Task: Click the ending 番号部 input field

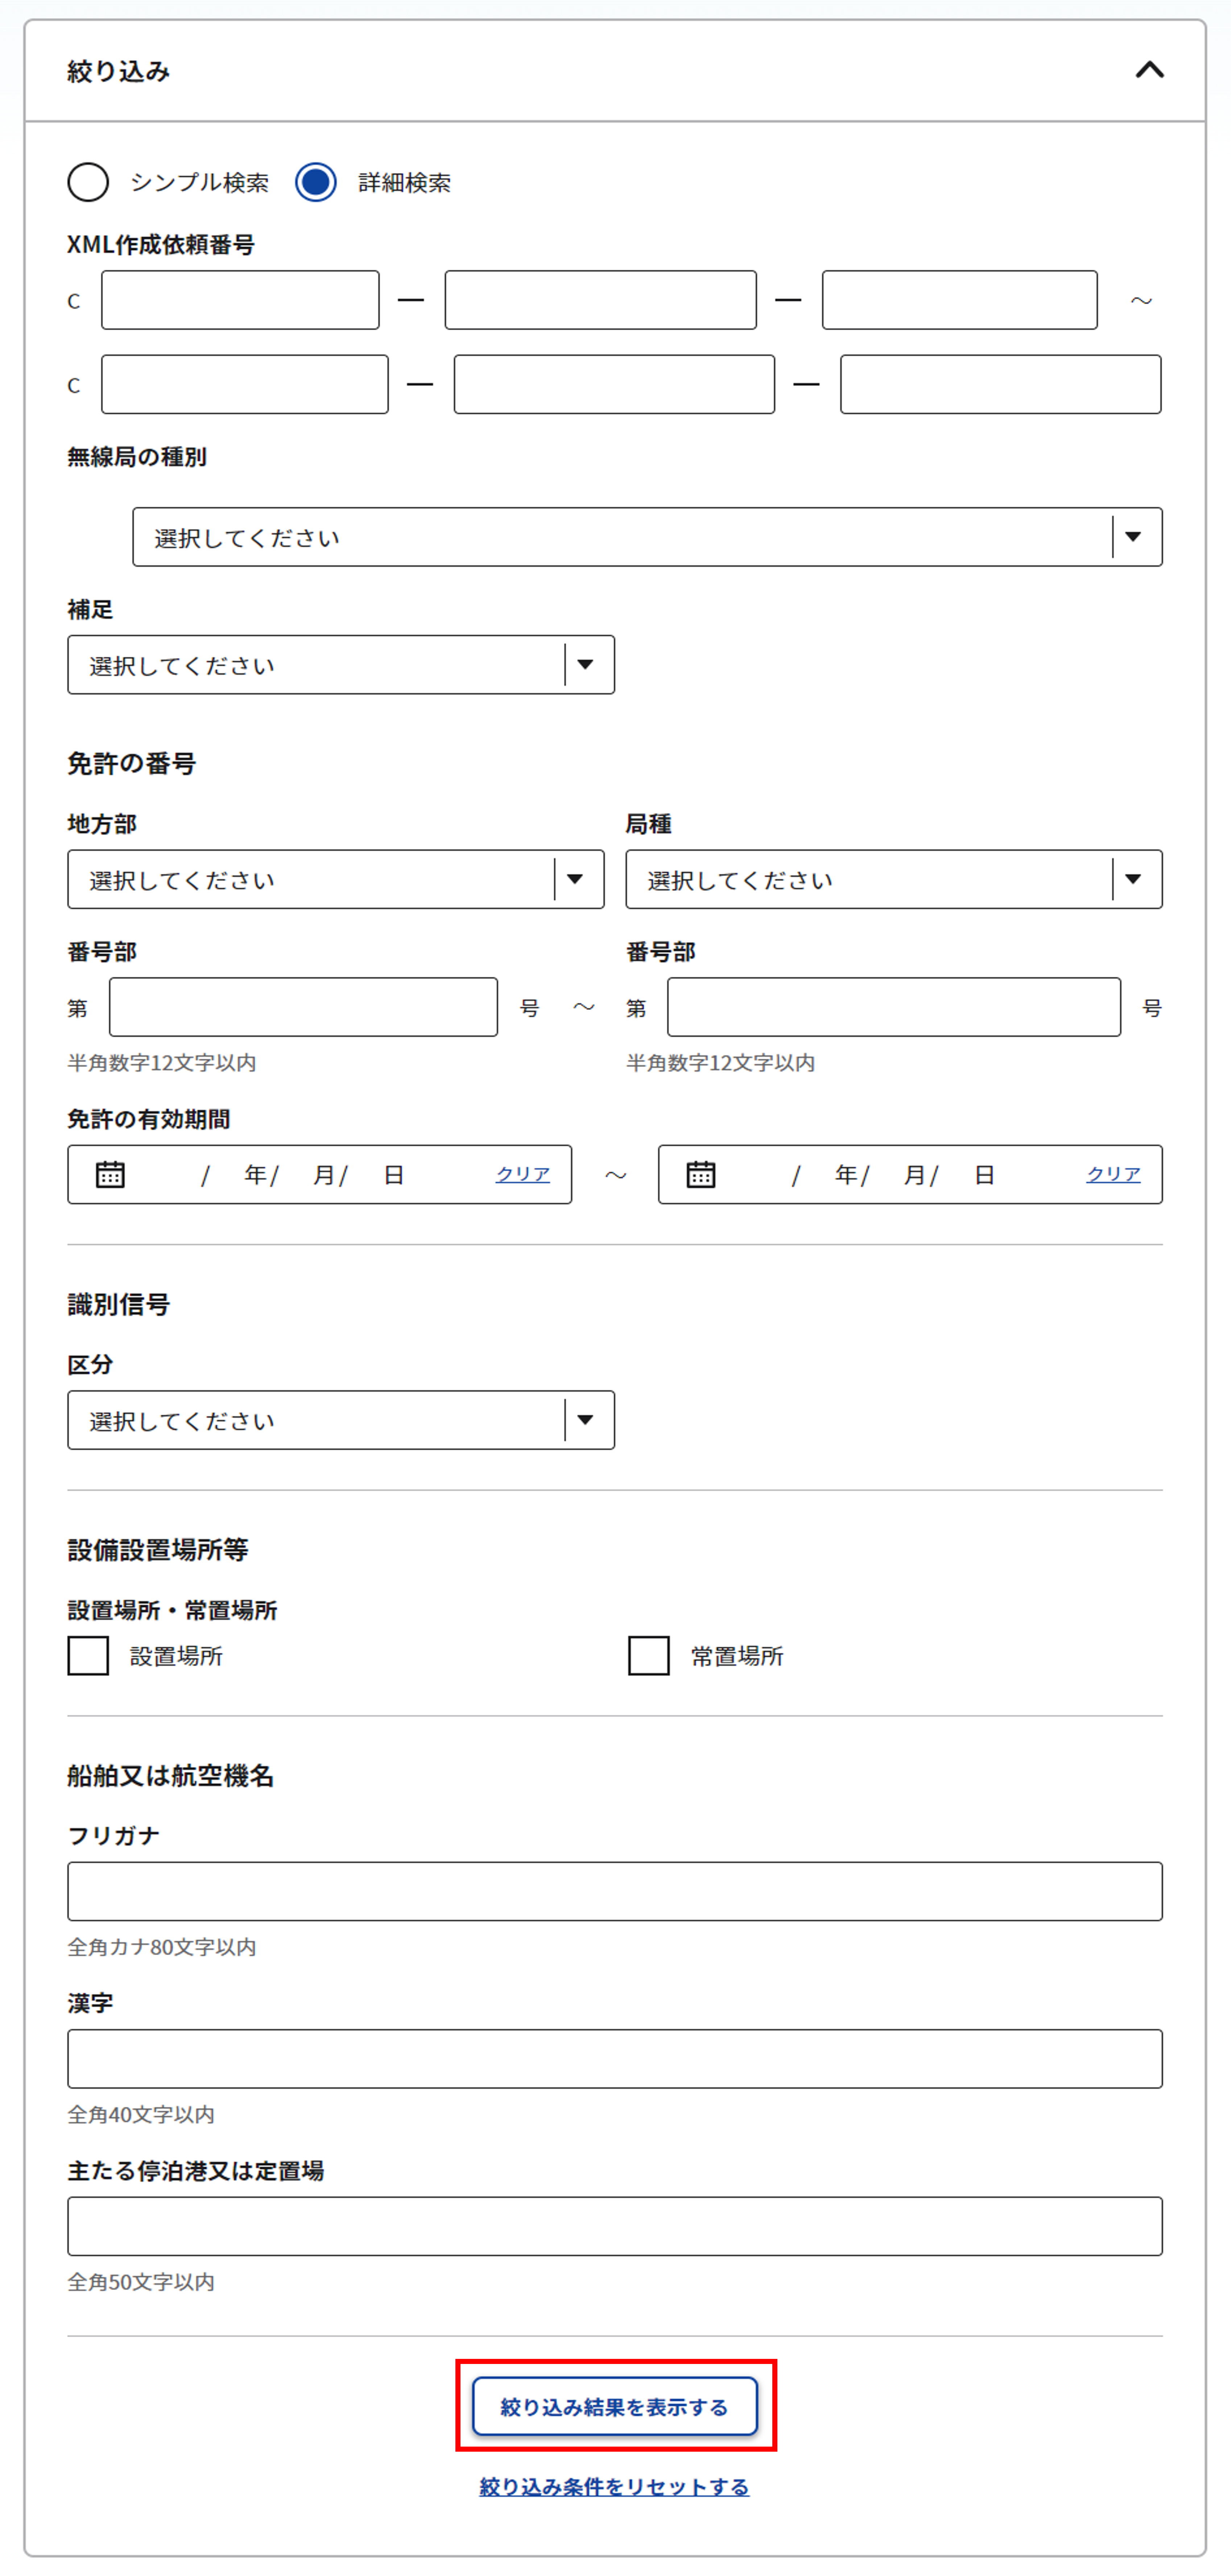Action: coord(894,1007)
